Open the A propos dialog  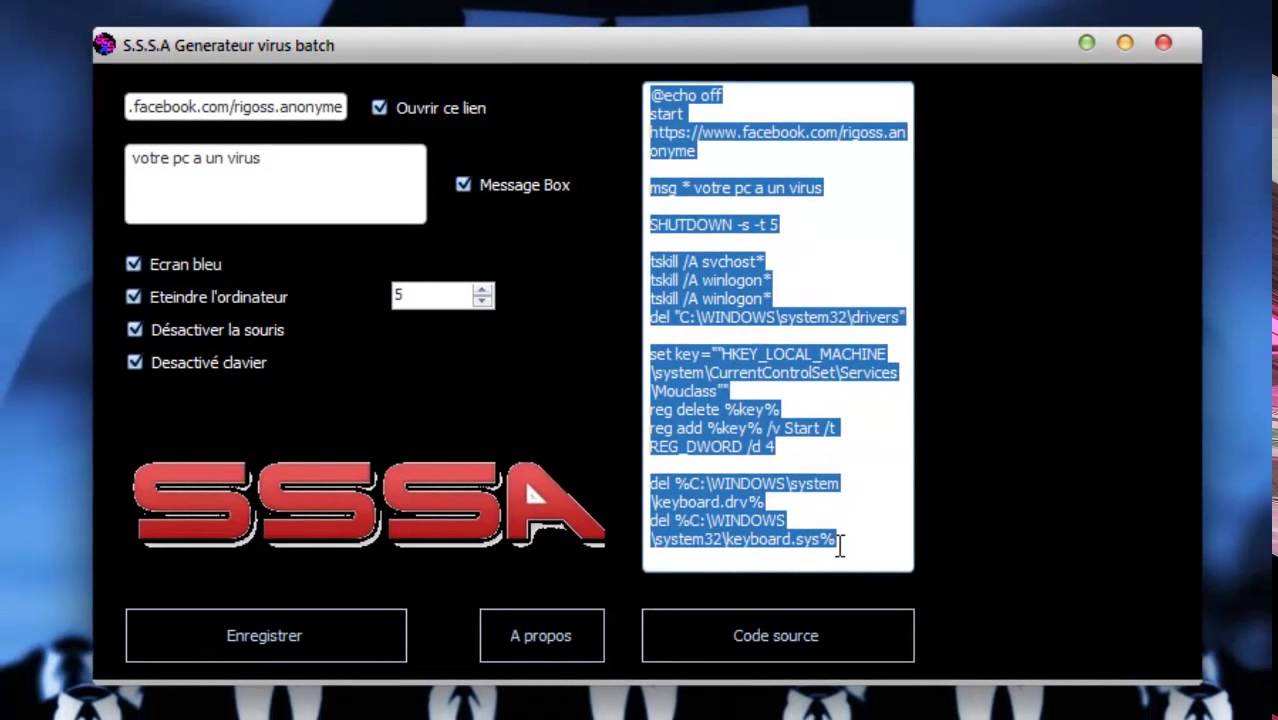[x=542, y=635]
